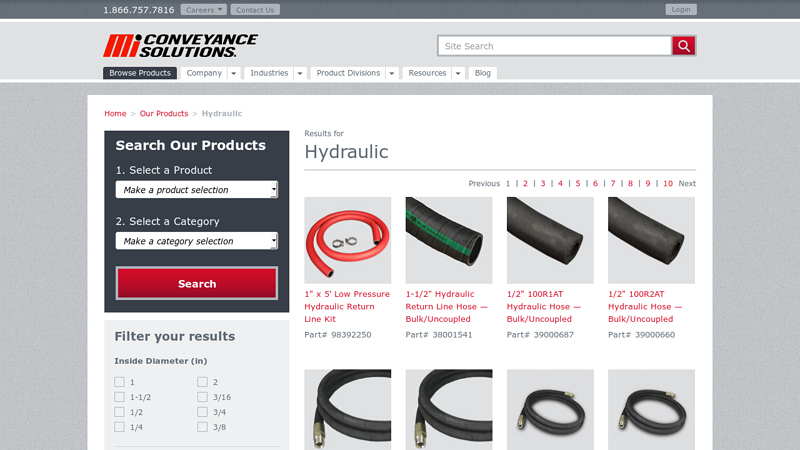Click the Contact Us button
Viewport: 800px width, 450px height.
(x=255, y=10)
